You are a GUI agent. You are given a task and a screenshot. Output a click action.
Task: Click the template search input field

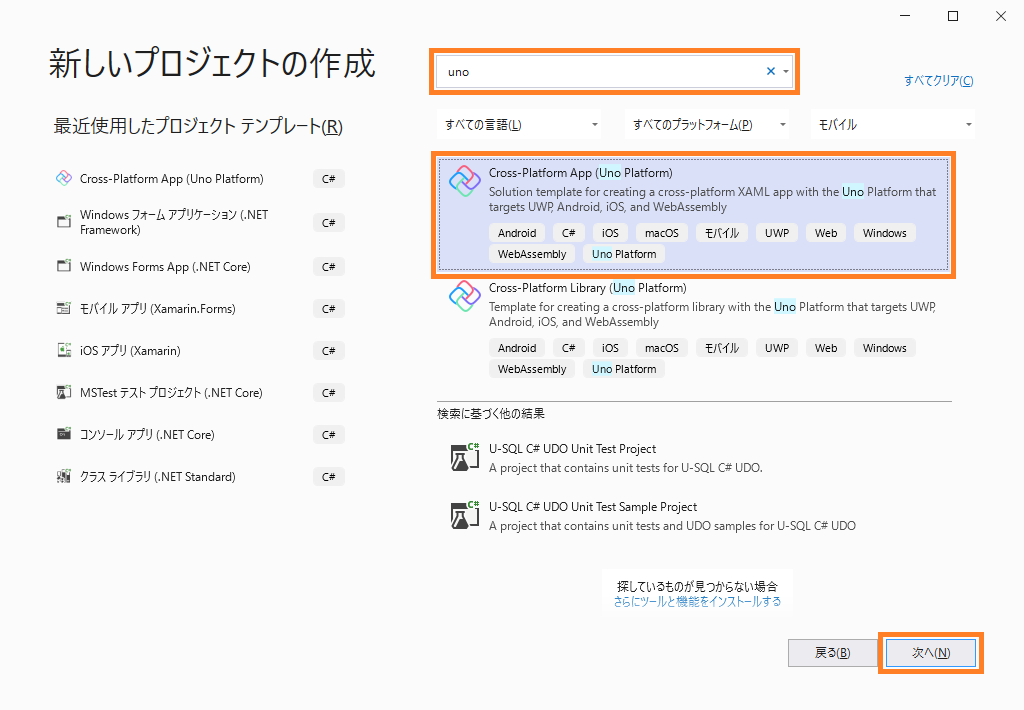(x=600, y=72)
